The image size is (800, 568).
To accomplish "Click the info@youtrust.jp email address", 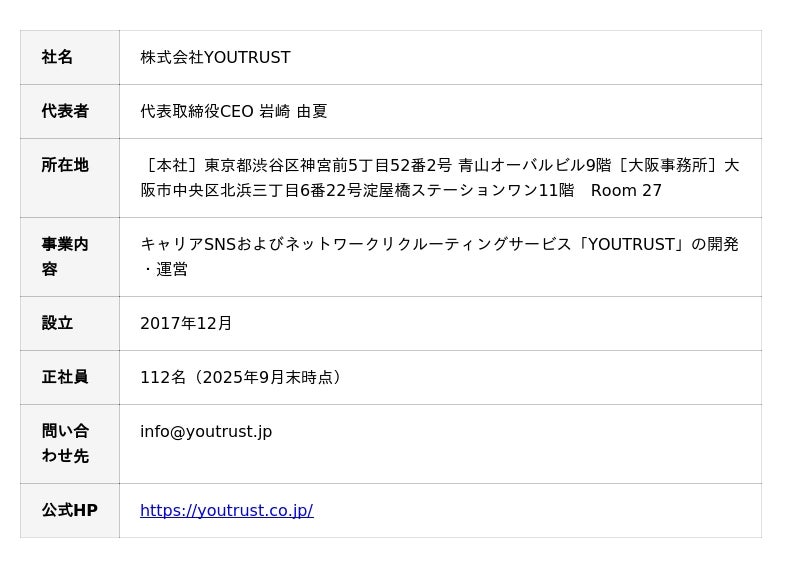I will tap(206, 432).
